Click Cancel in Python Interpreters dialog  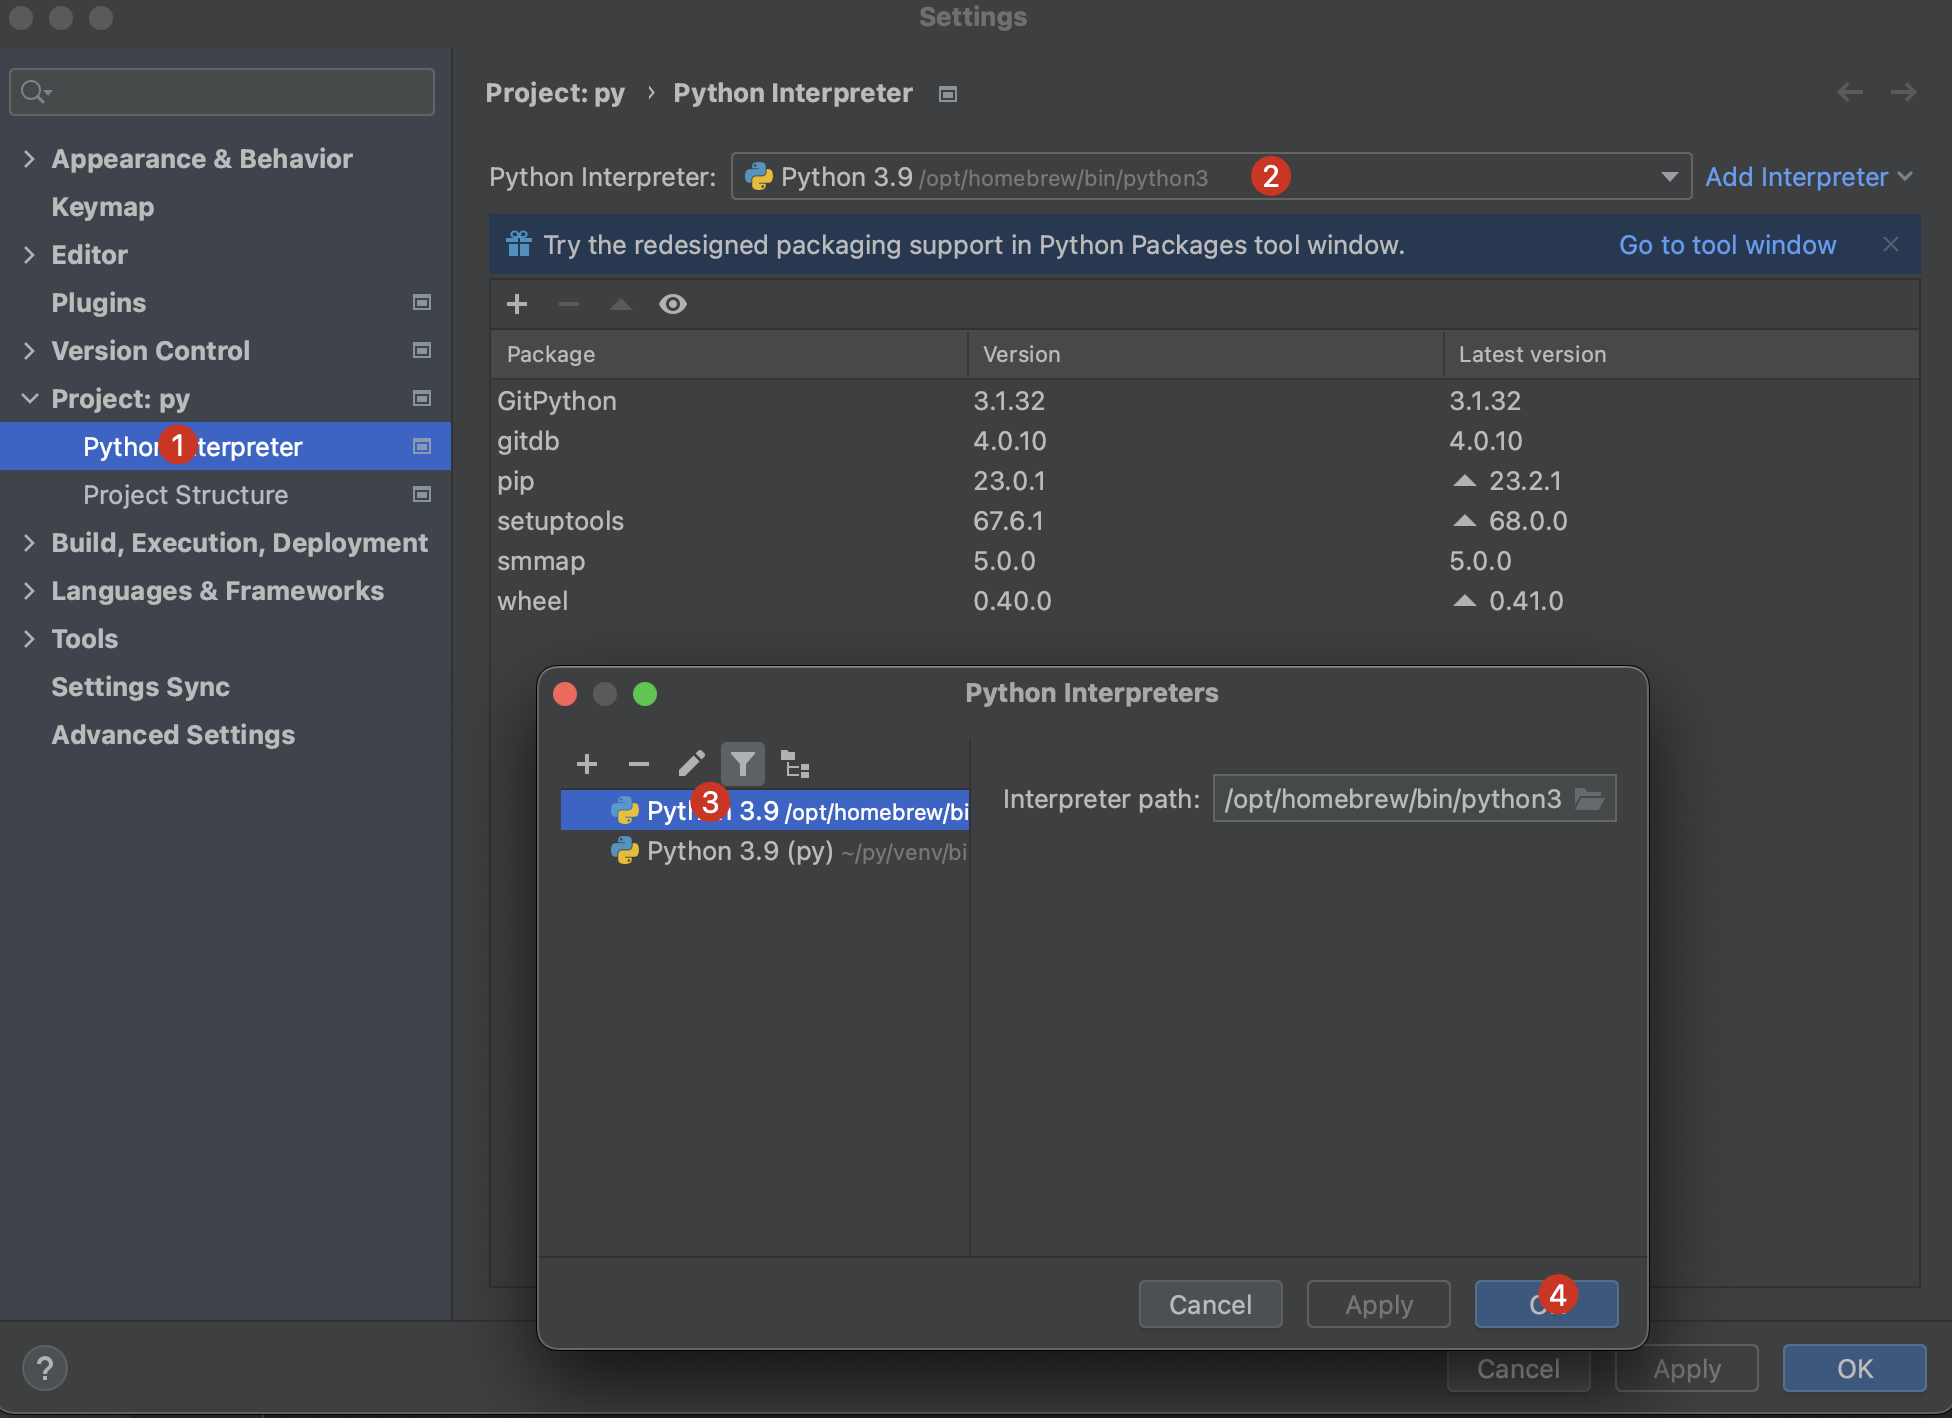point(1210,1305)
